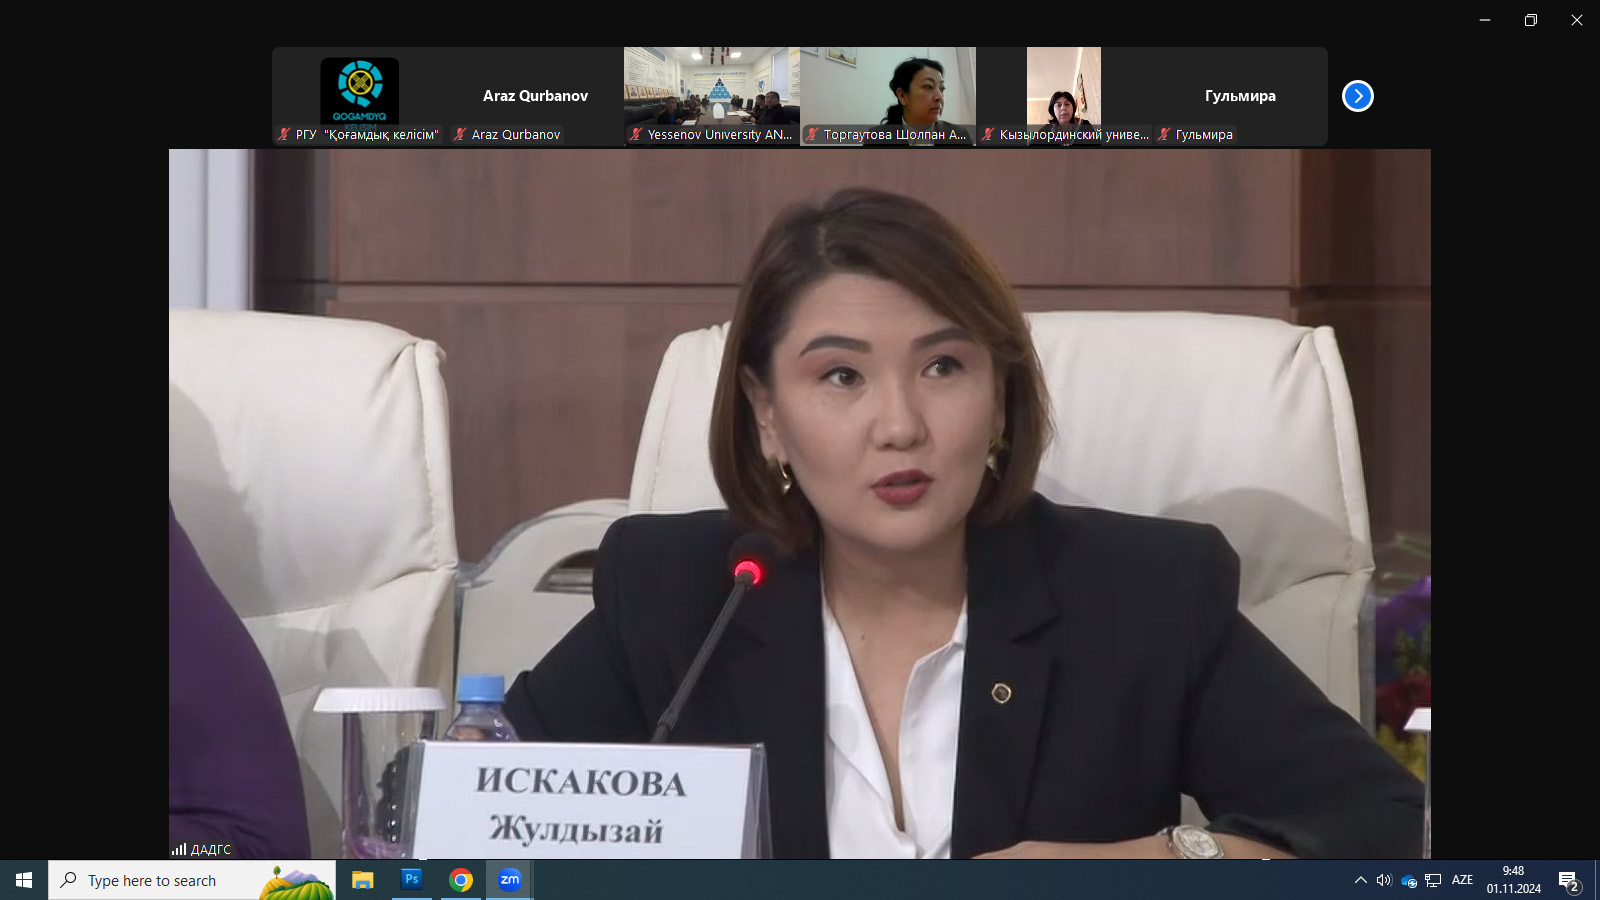The image size is (1600, 900).
Task: Click the muted mic icon beside Гульмира label
Action: tap(1164, 134)
